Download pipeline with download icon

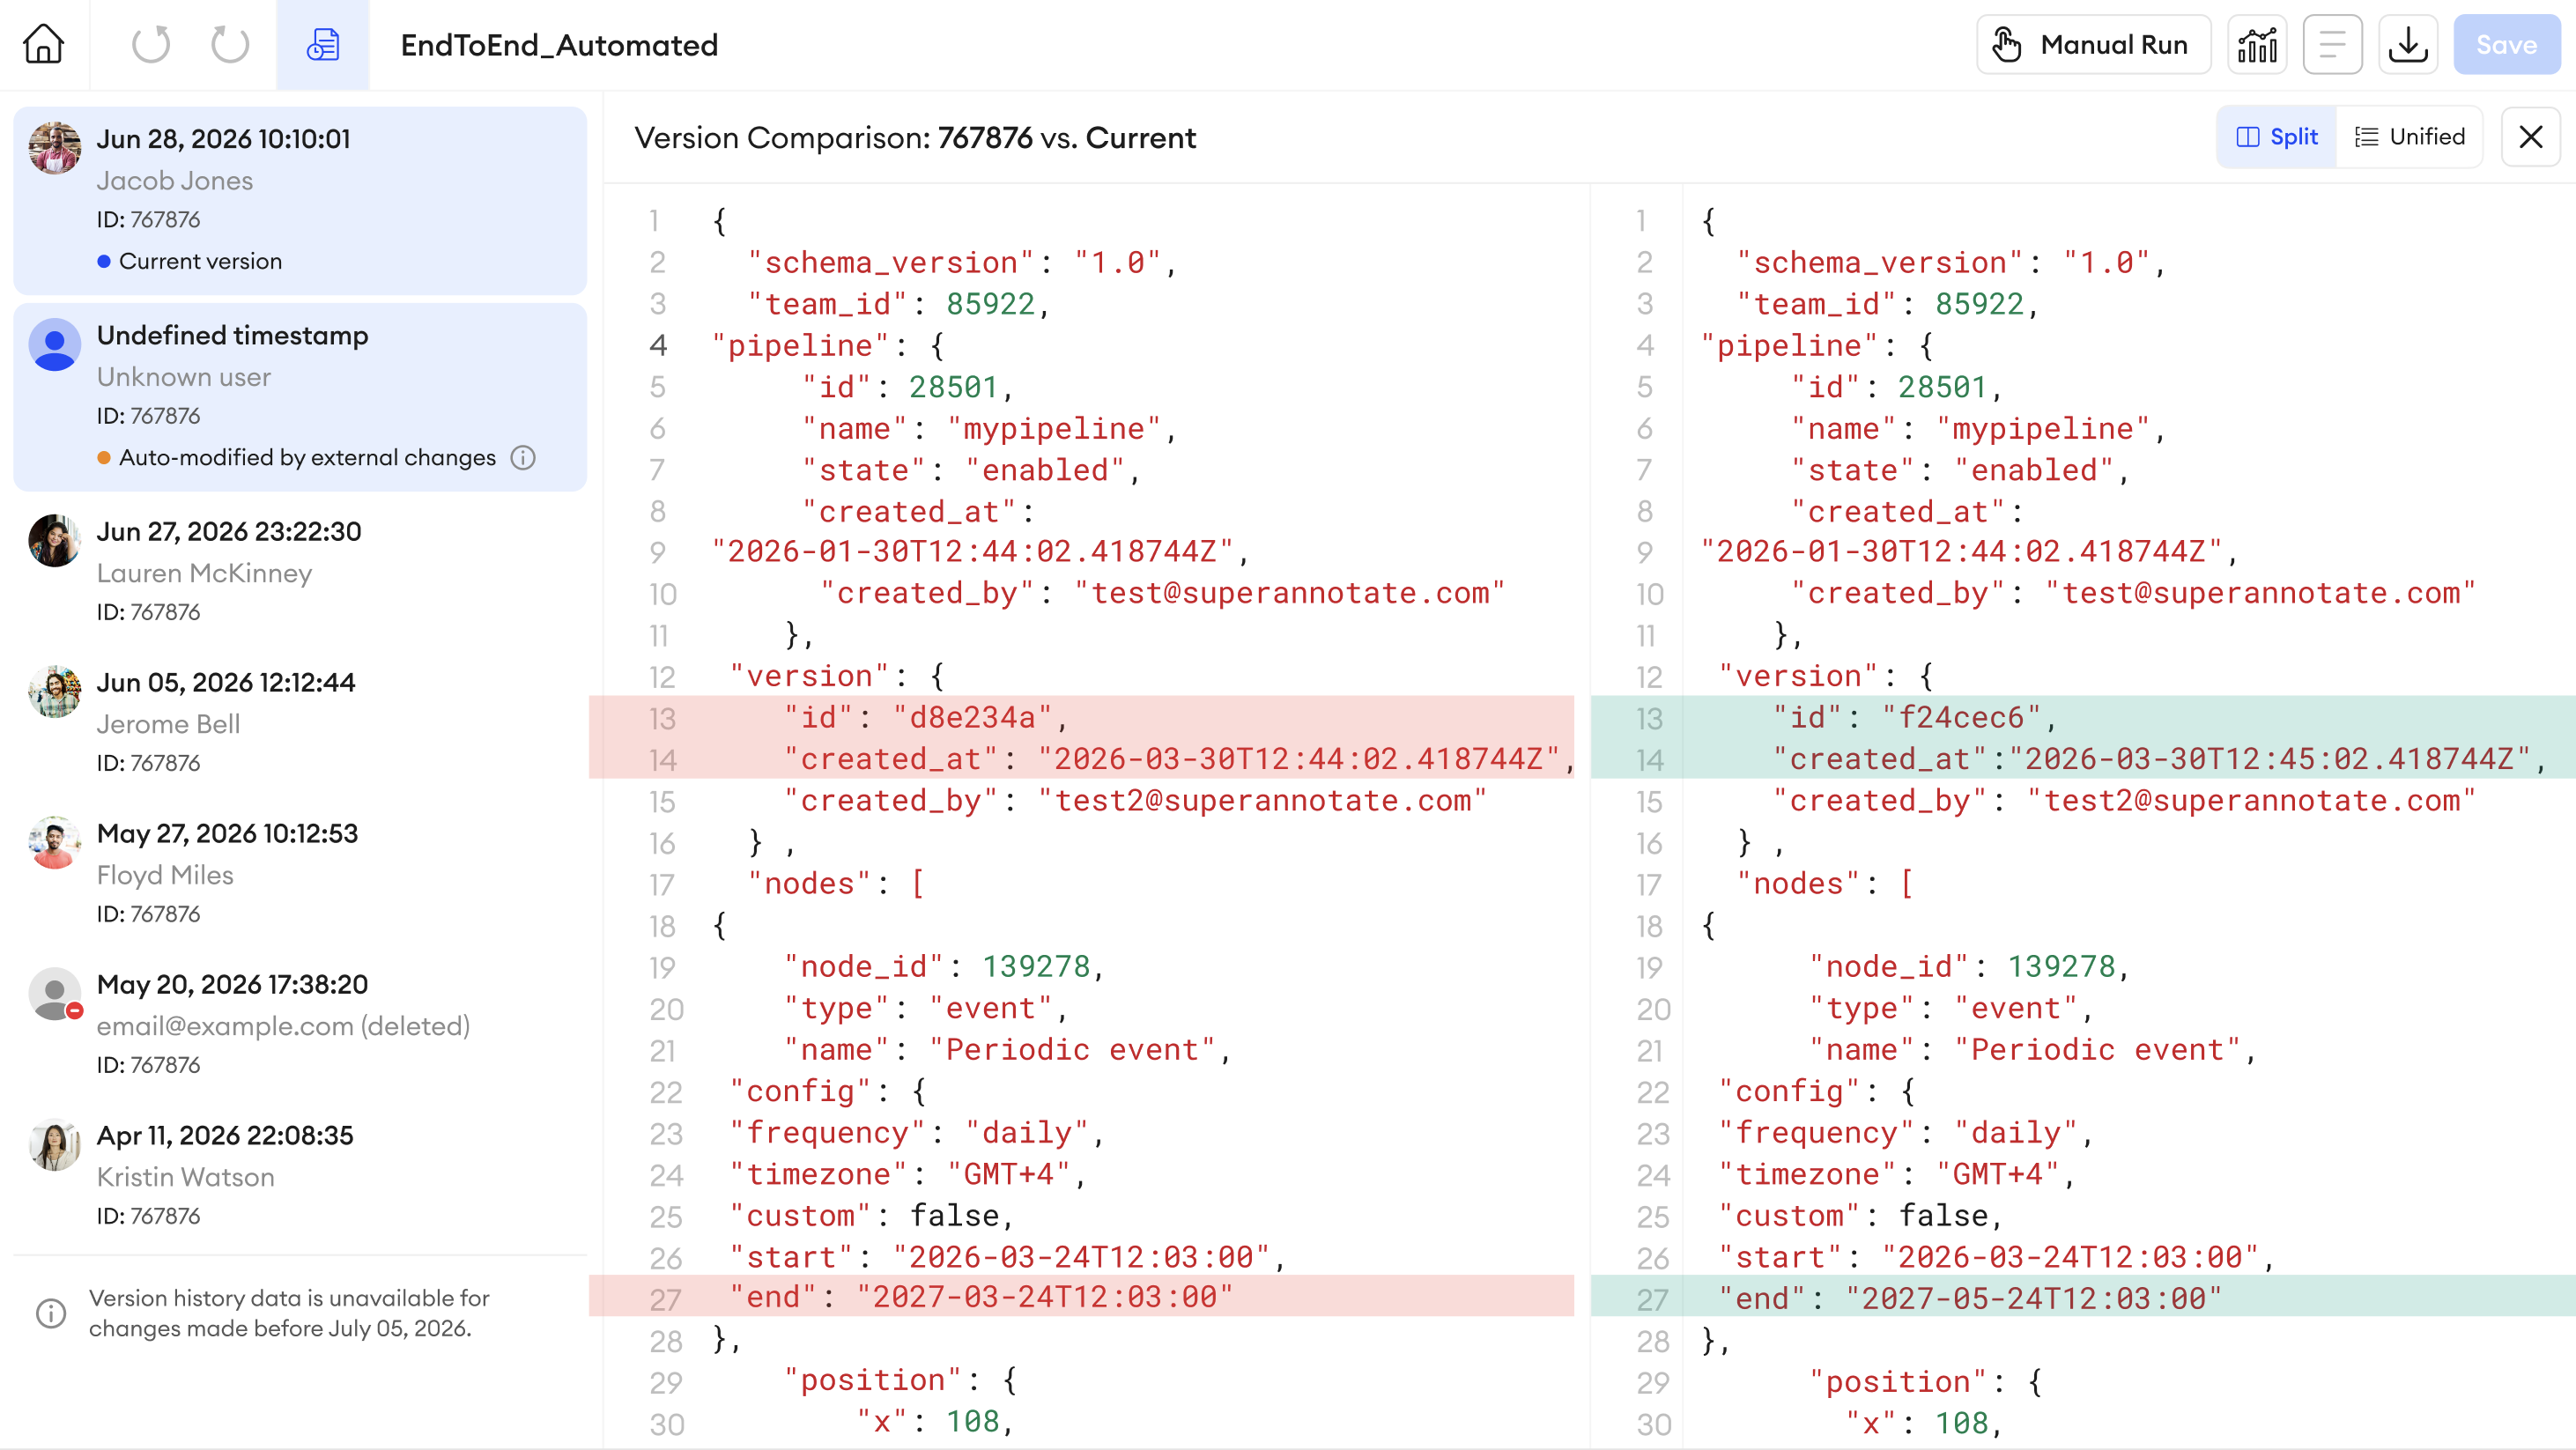(x=2408, y=44)
